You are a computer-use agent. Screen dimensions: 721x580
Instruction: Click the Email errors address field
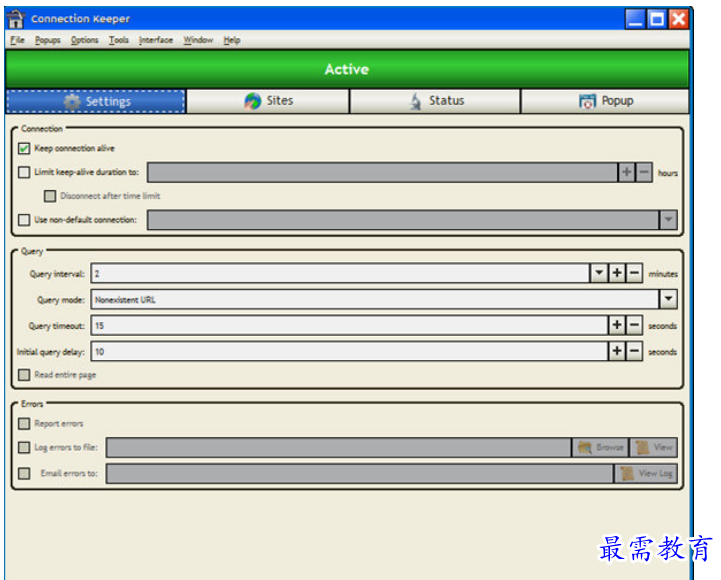pos(360,473)
